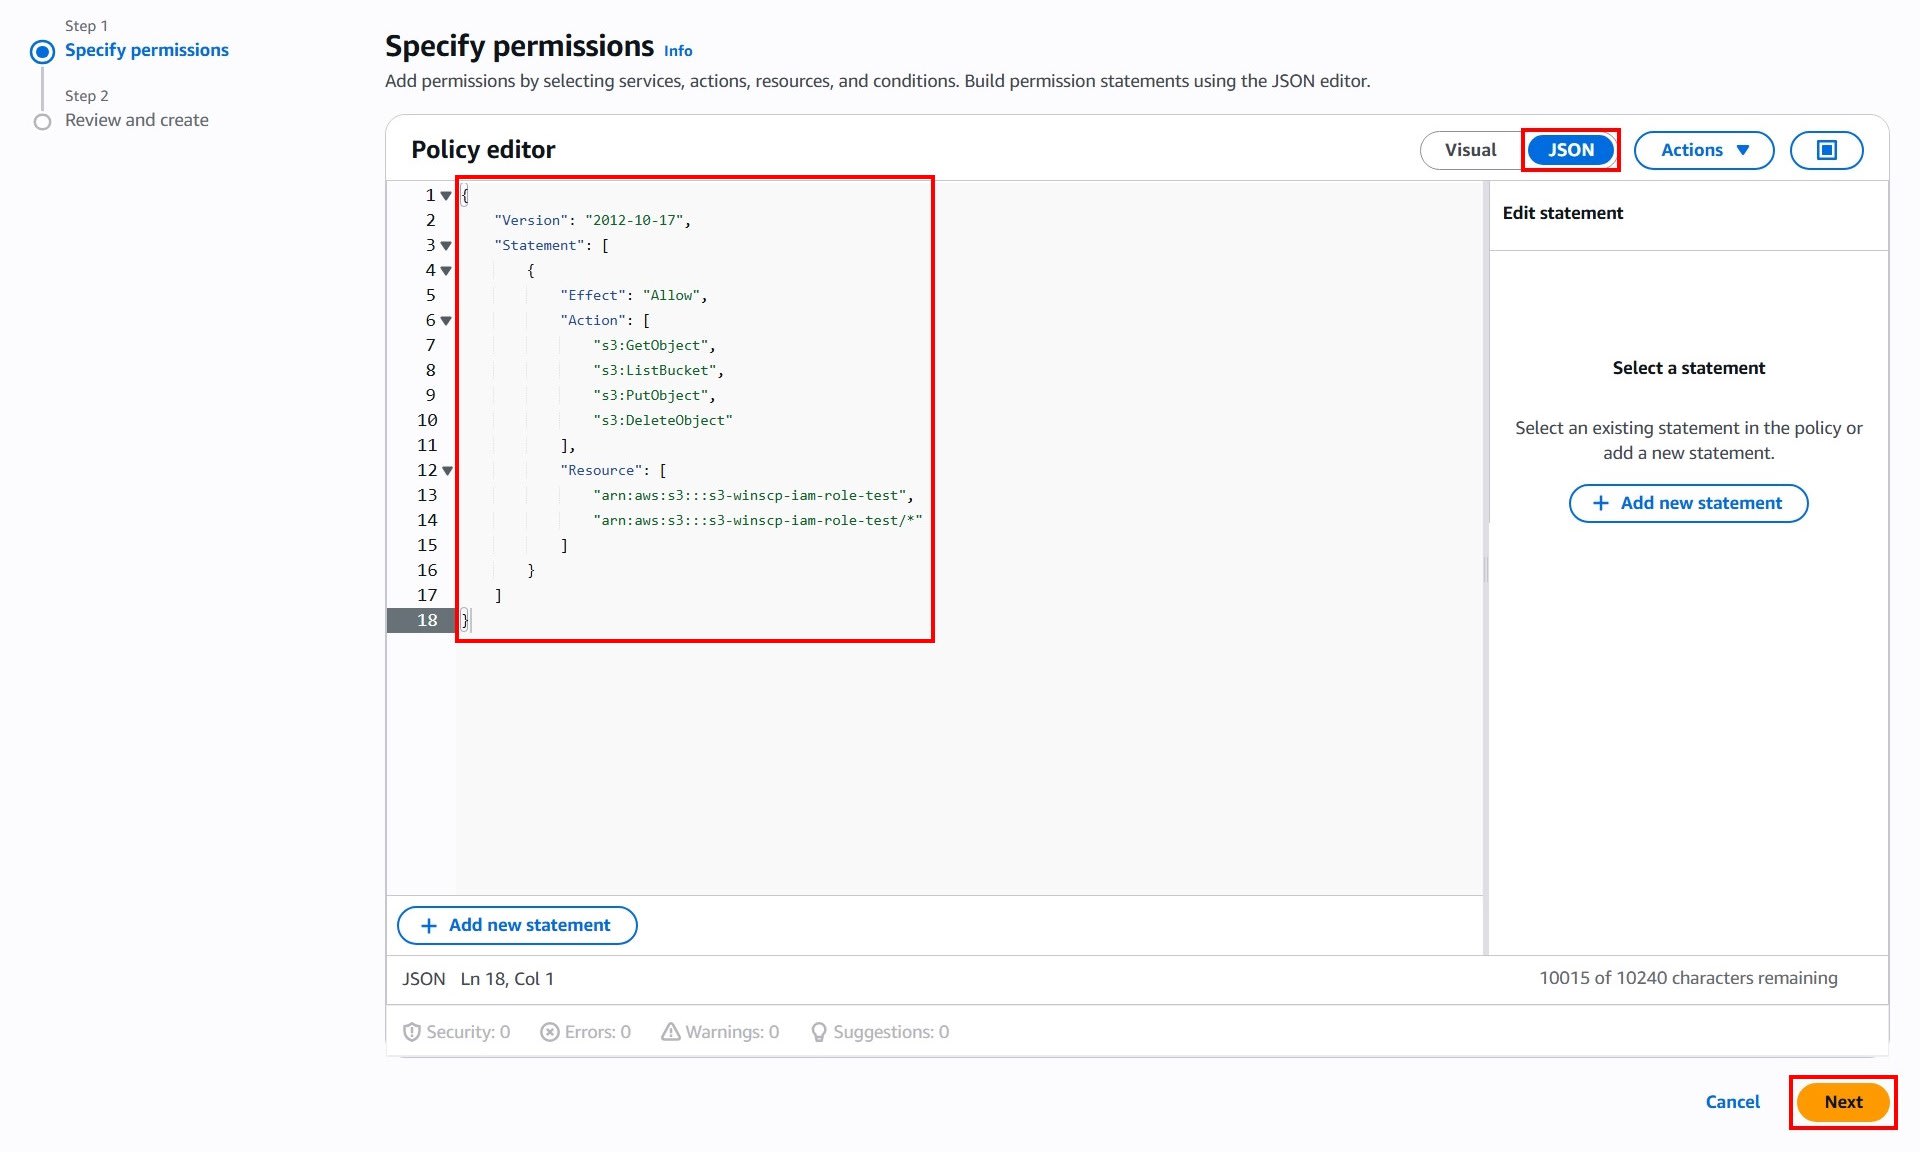Select the Step 2 Review and create indicator
The image size is (1920, 1152).
tap(42, 122)
